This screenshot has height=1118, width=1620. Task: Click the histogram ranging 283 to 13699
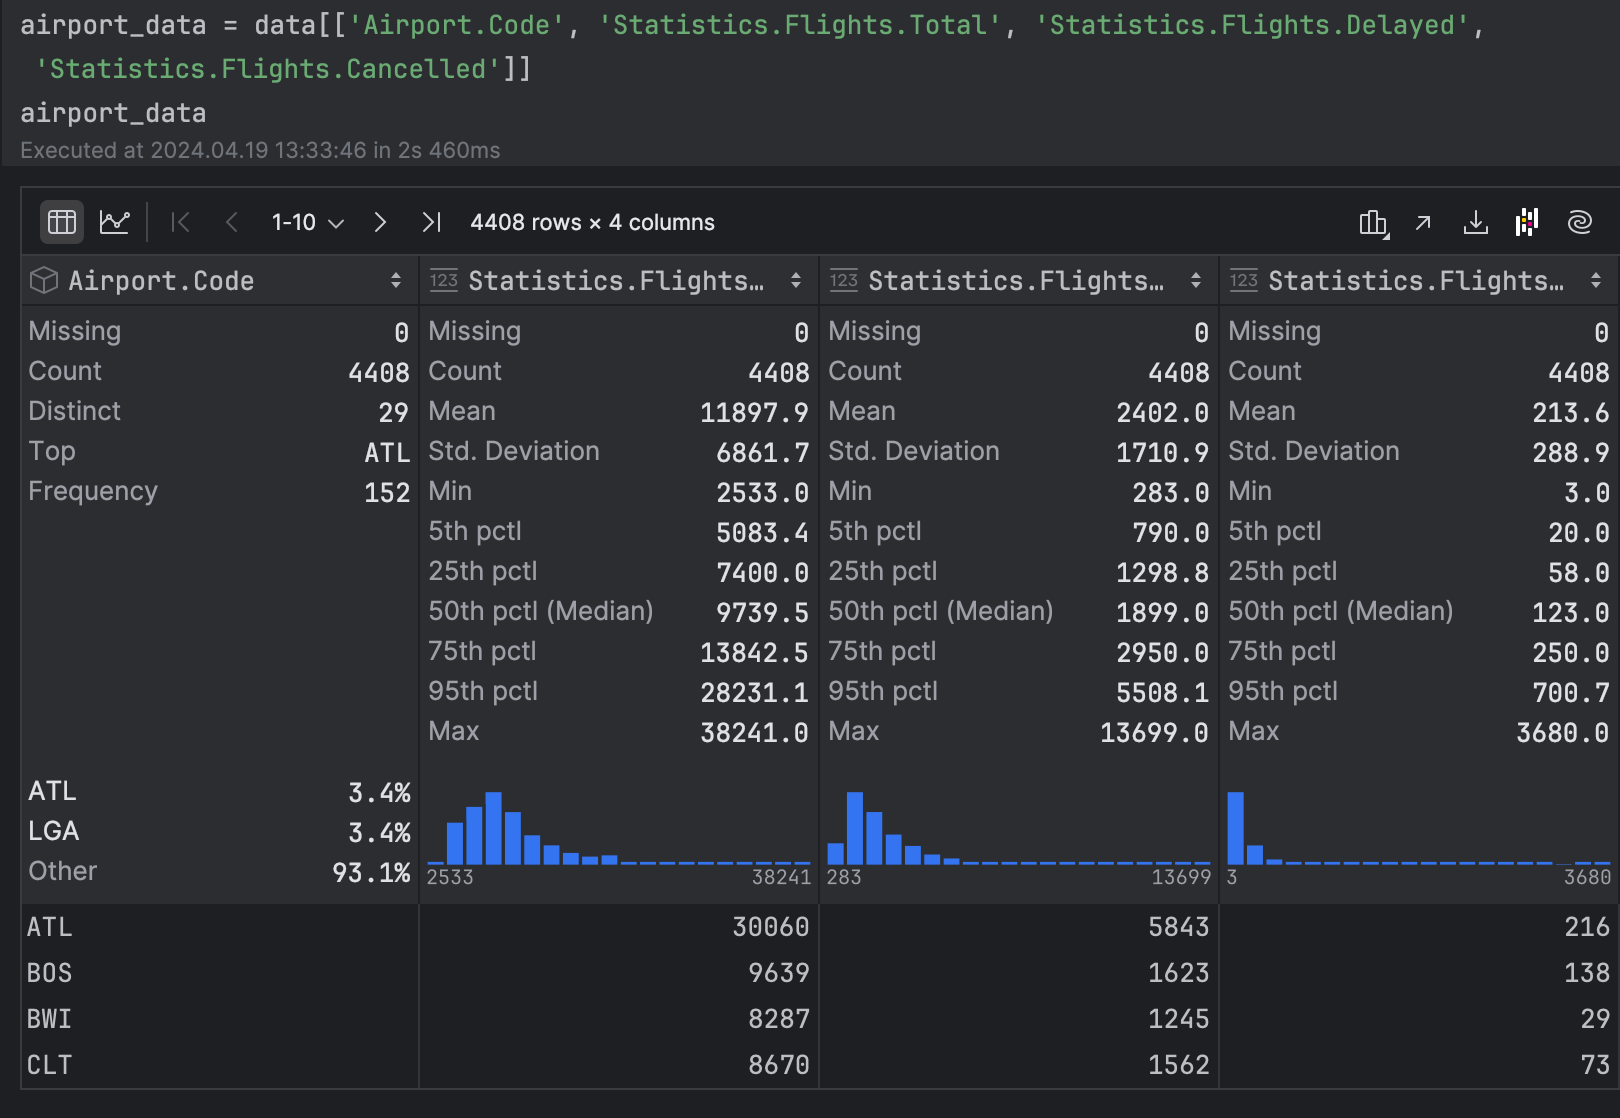[x=1018, y=830]
